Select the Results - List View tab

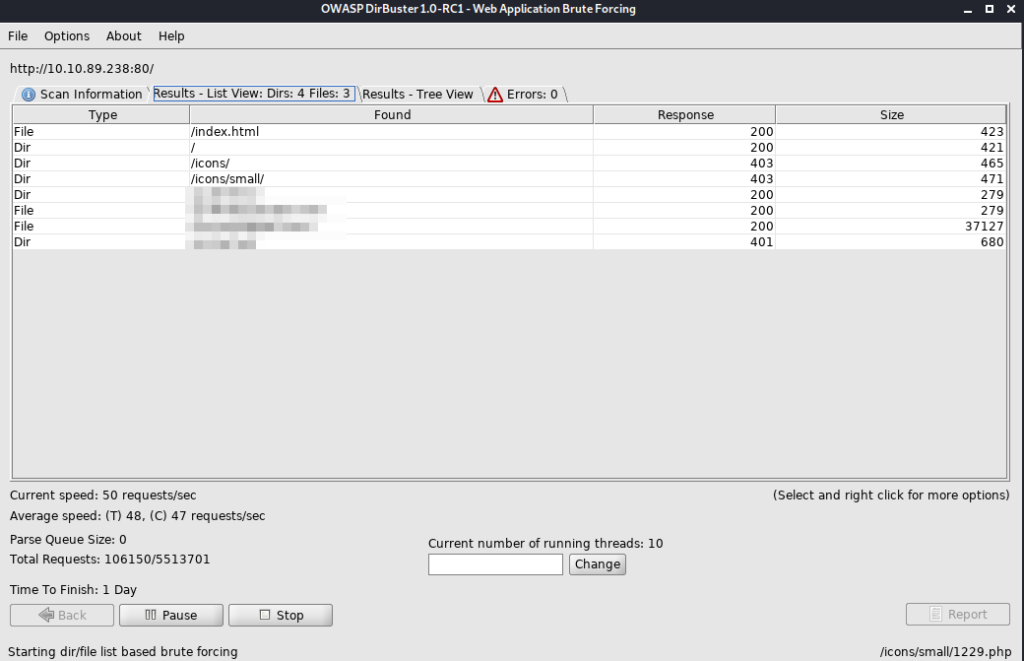[252, 94]
